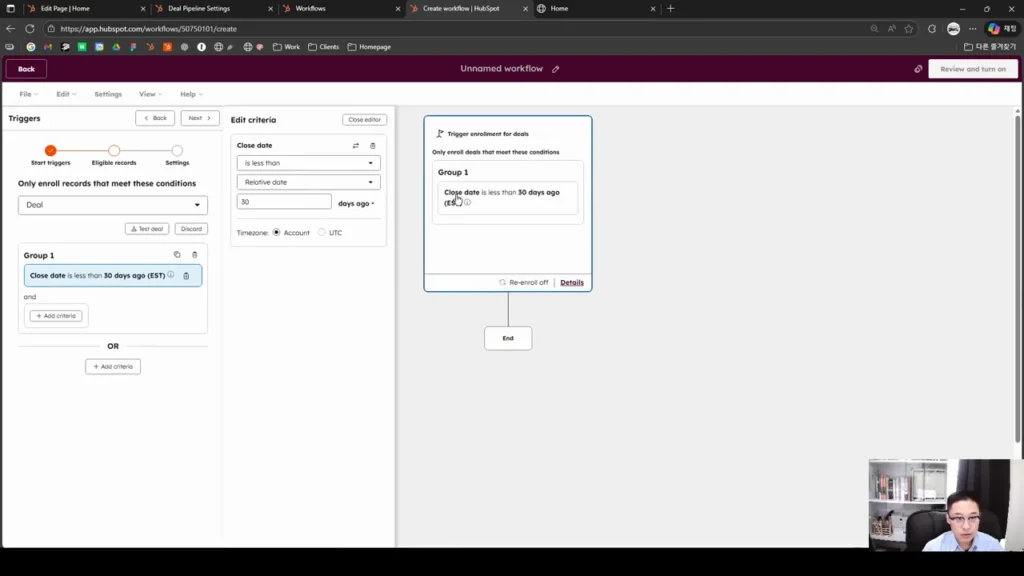
Task: Open the Deal object type dropdown
Action: coord(113,205)
